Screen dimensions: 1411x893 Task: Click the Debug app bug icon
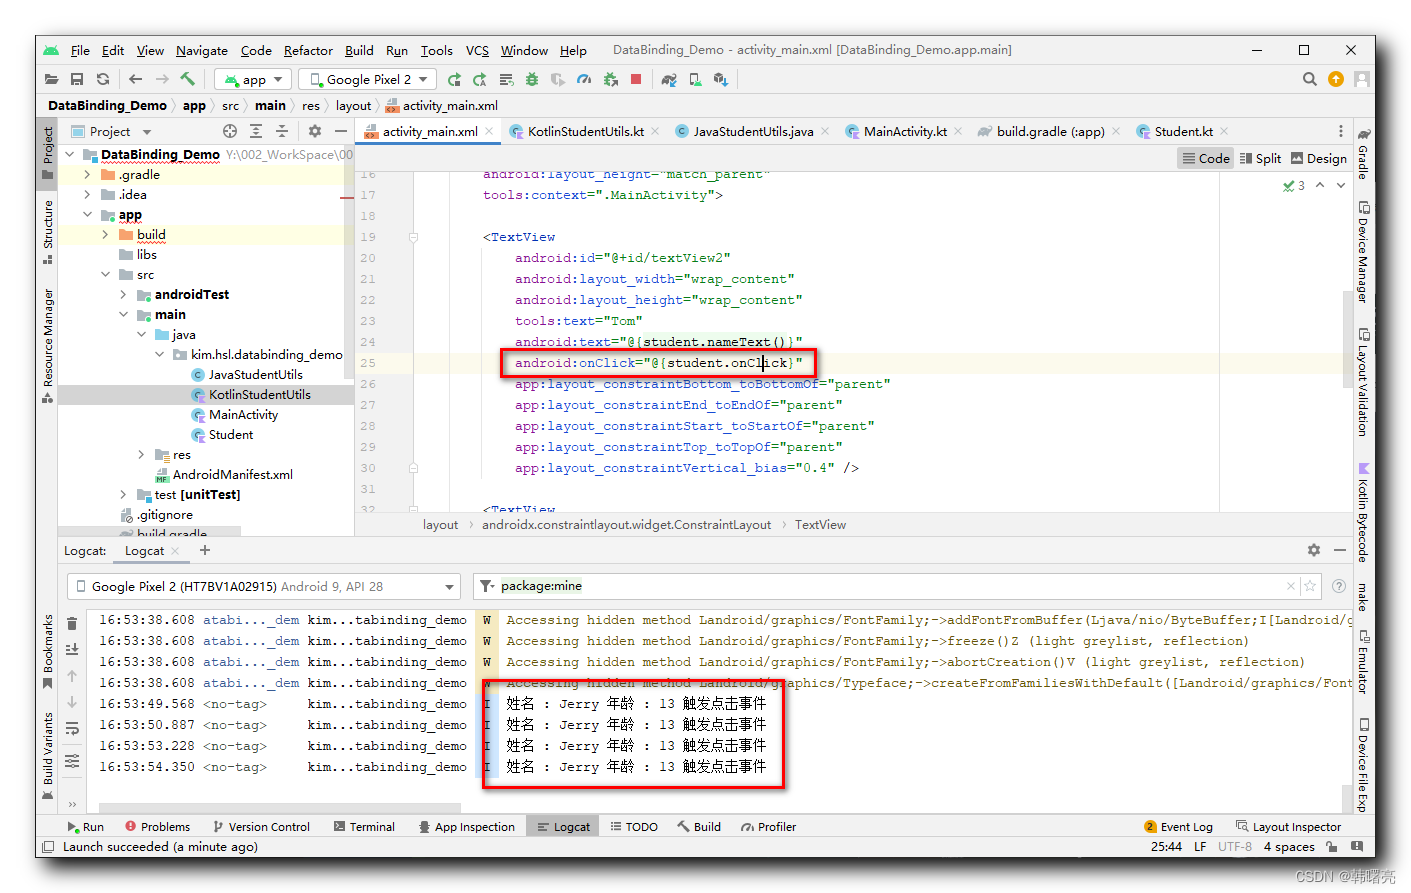[x=532, y=79]
